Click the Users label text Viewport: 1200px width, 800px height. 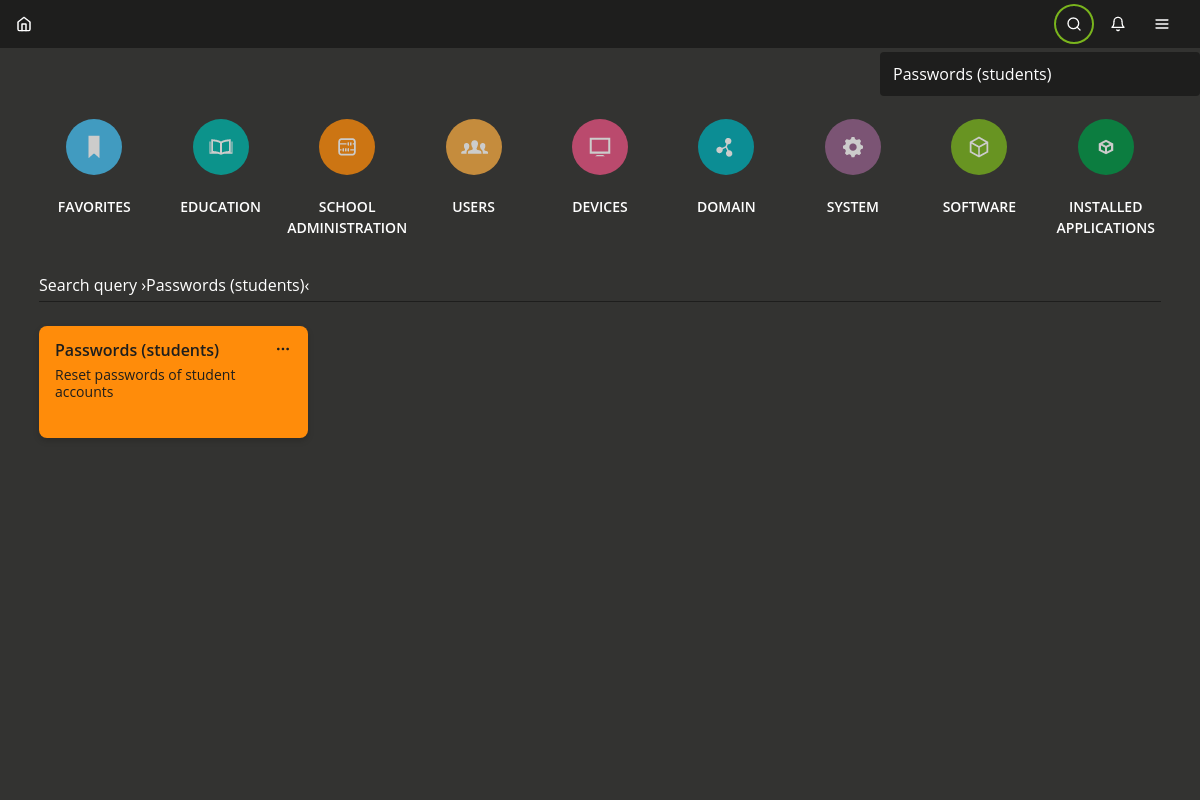(x=474, y=207)
